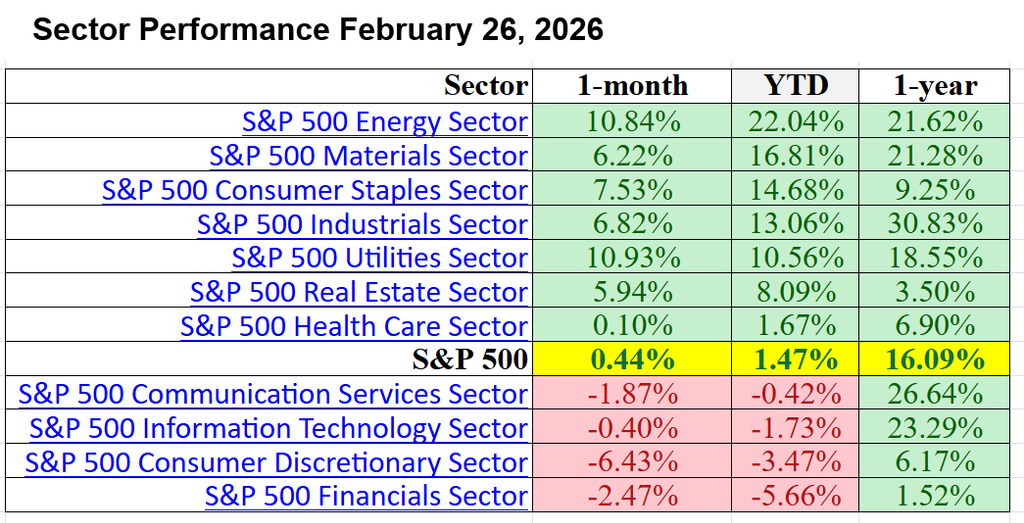Image resolution: width=1024 pixels, height=523 pixels.
Task: Click the Sector header cell
Action: [x=485, y=86]
